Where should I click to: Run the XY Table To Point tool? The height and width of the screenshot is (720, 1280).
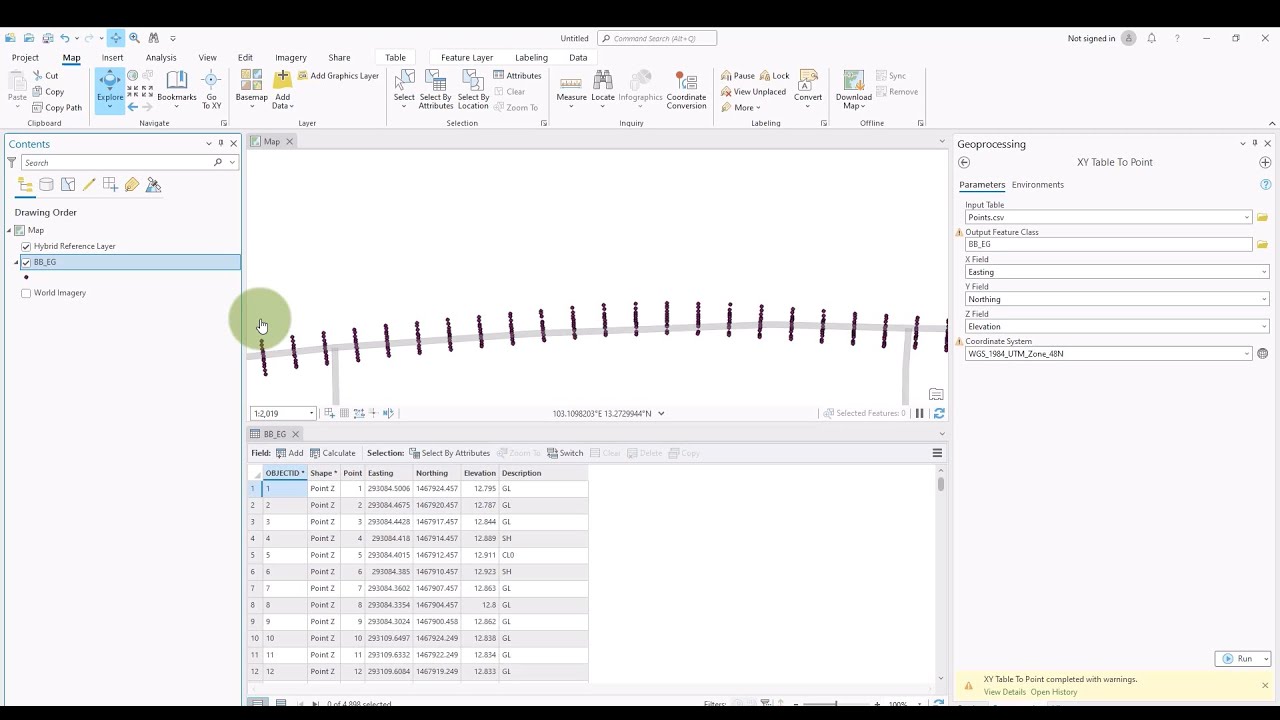click(1238, 659)
